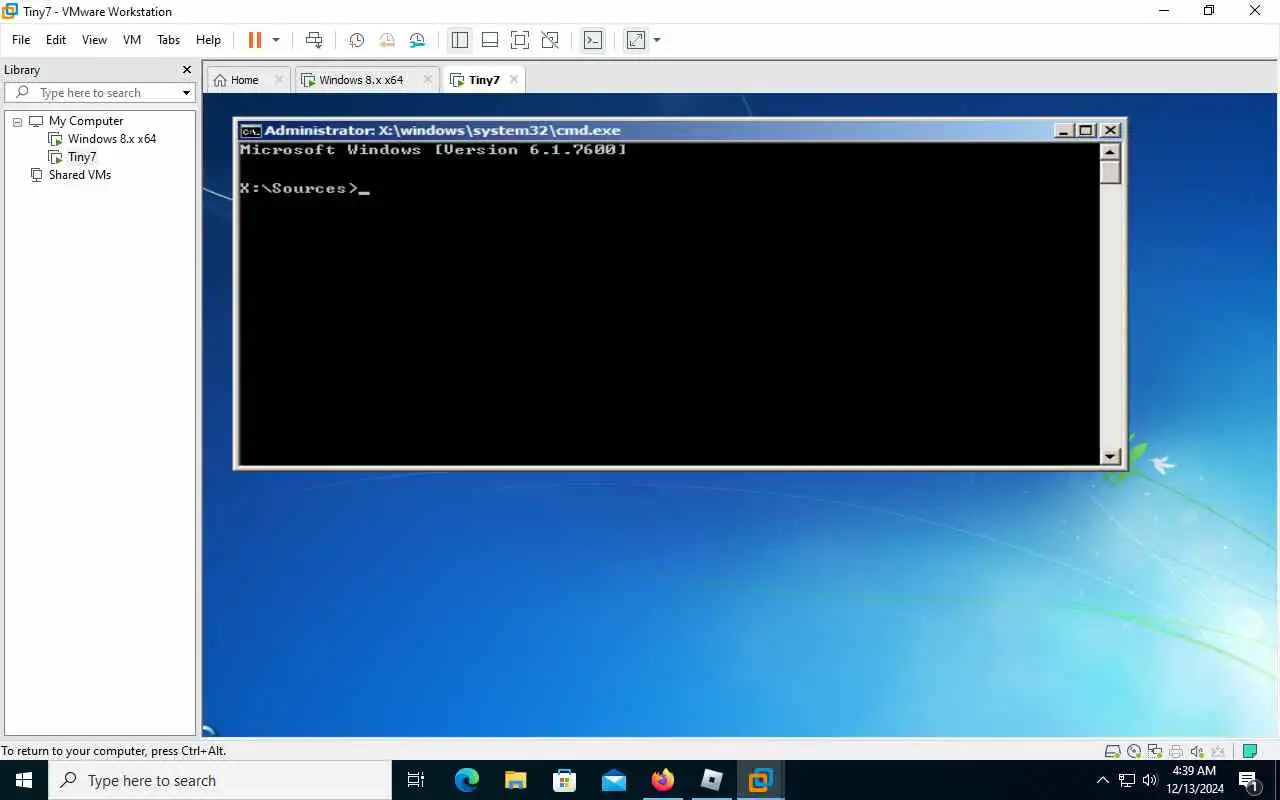Click the library search input field

pos(98,92)
